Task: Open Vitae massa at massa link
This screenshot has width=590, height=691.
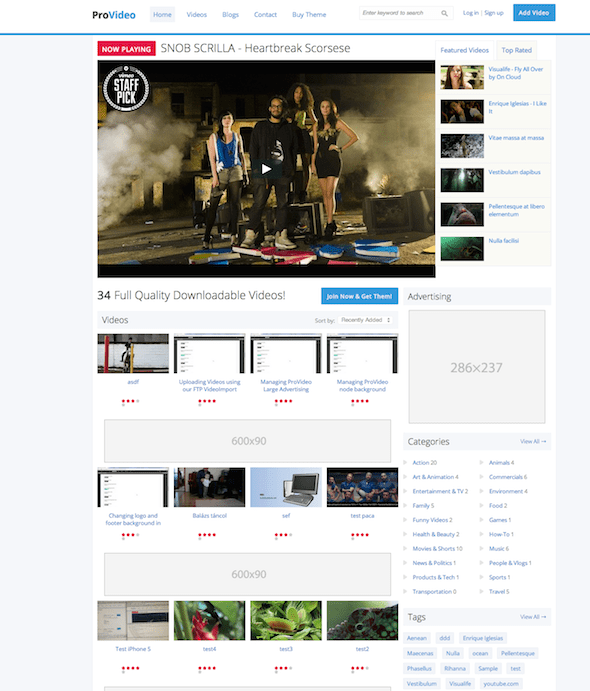Action: pos(516,138)
